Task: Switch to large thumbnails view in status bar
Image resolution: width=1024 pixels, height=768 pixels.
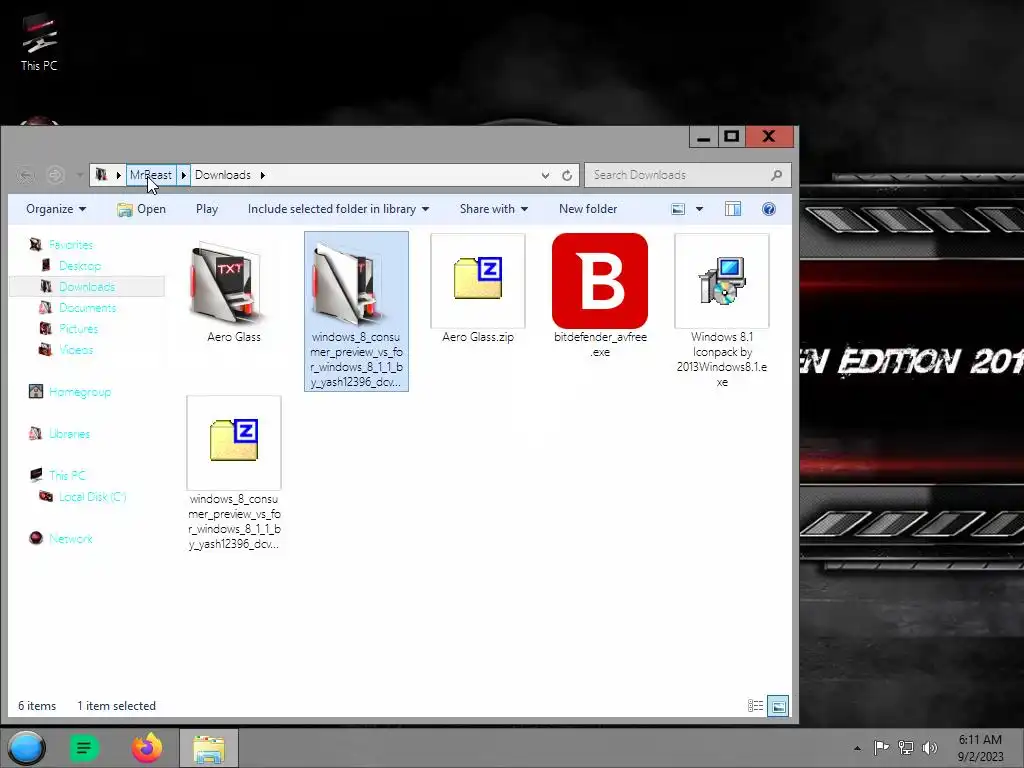Action: tap(778, 706)
